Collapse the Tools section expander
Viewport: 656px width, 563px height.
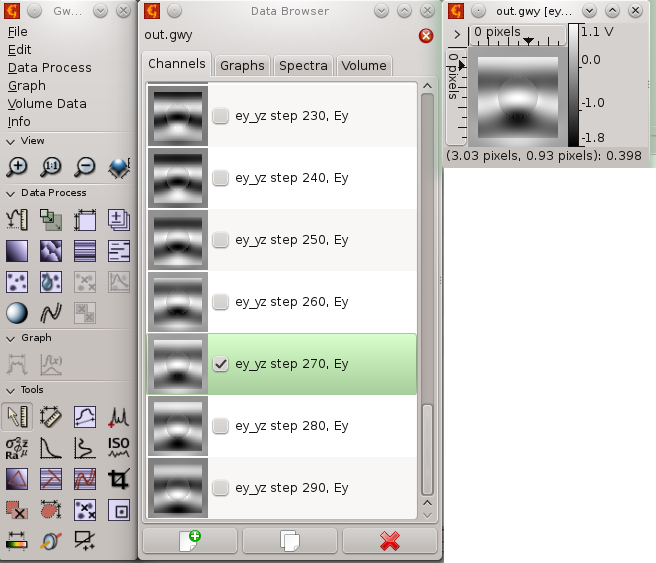coord(11,390)
